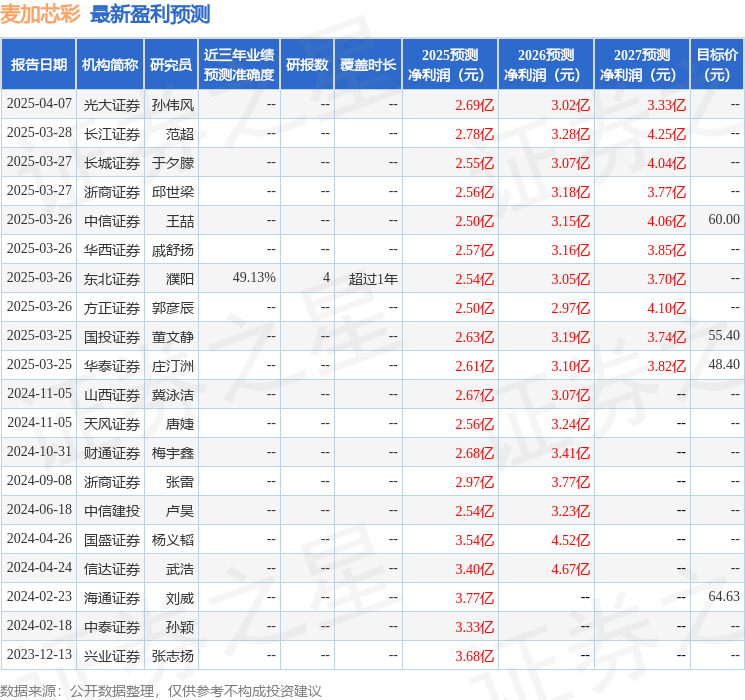Click researcher name 董文静
The height and width of the screenshot is (700, 745).
click(173, 337)
